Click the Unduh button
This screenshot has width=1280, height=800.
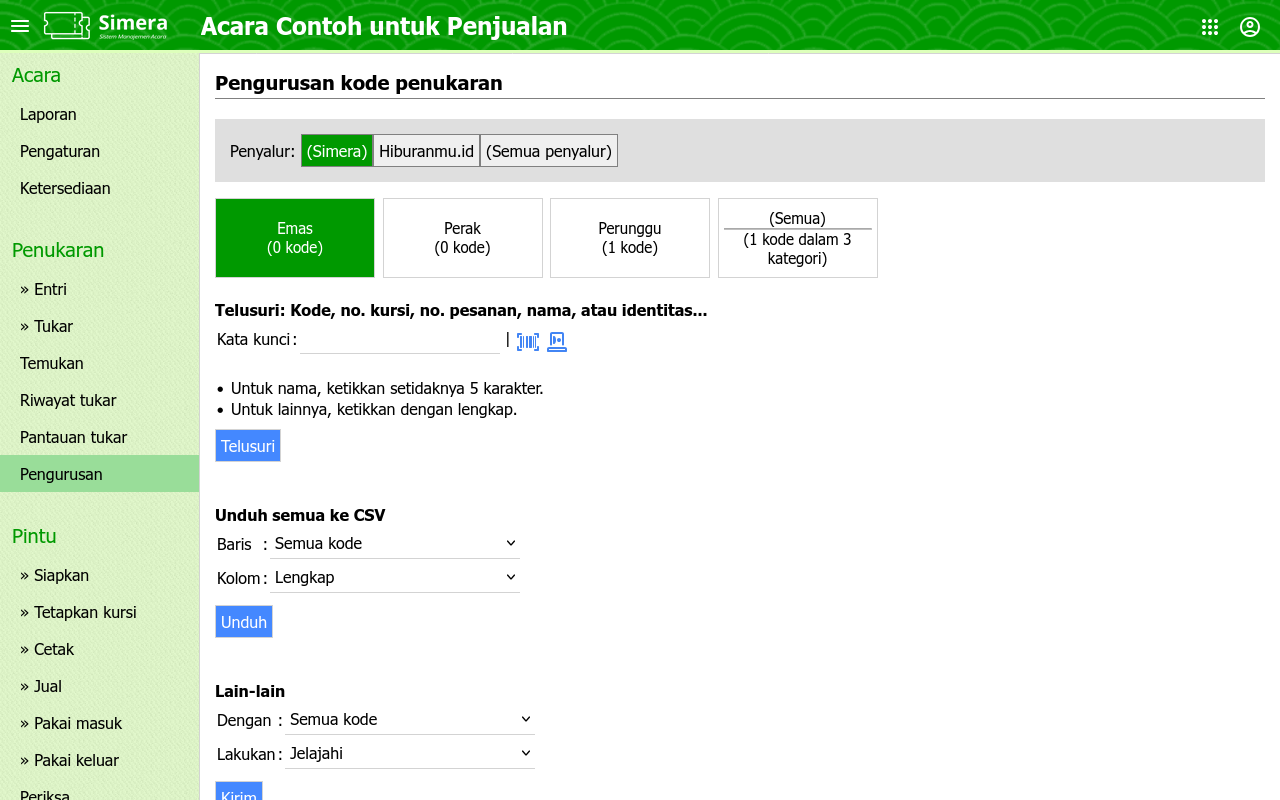244,622
